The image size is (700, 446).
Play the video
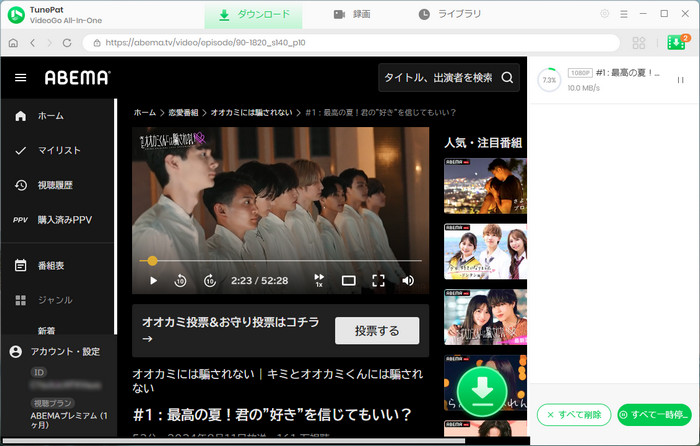tap(153, 281)
